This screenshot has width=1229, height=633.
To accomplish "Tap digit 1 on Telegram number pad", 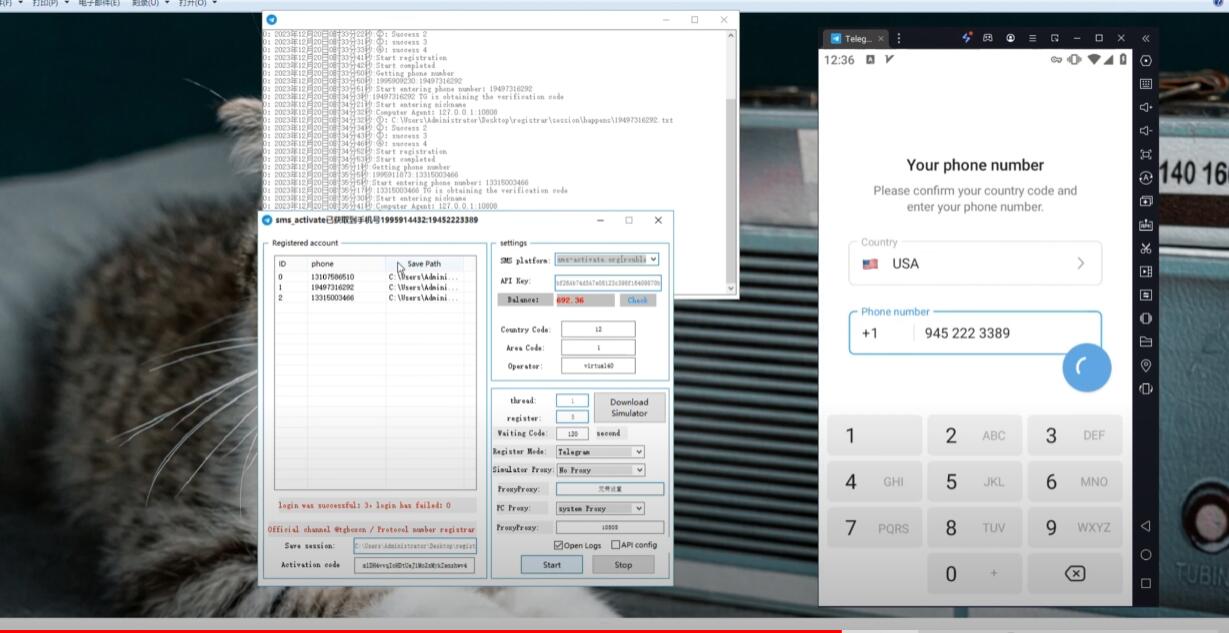I will 874,435.
